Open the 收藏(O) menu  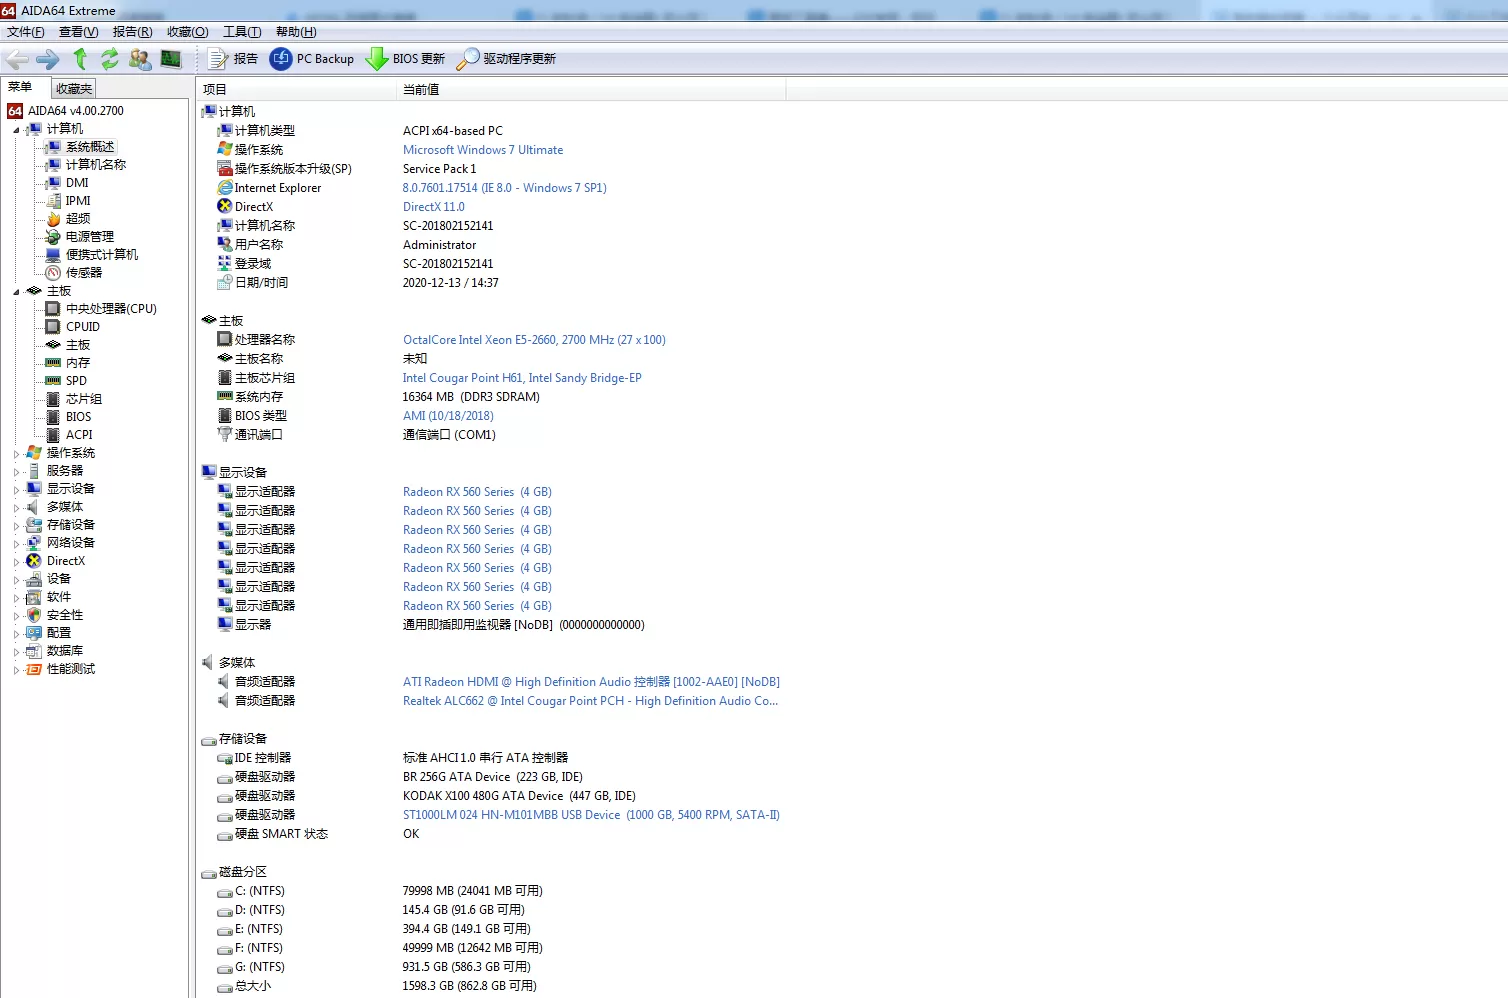[188, 32]
